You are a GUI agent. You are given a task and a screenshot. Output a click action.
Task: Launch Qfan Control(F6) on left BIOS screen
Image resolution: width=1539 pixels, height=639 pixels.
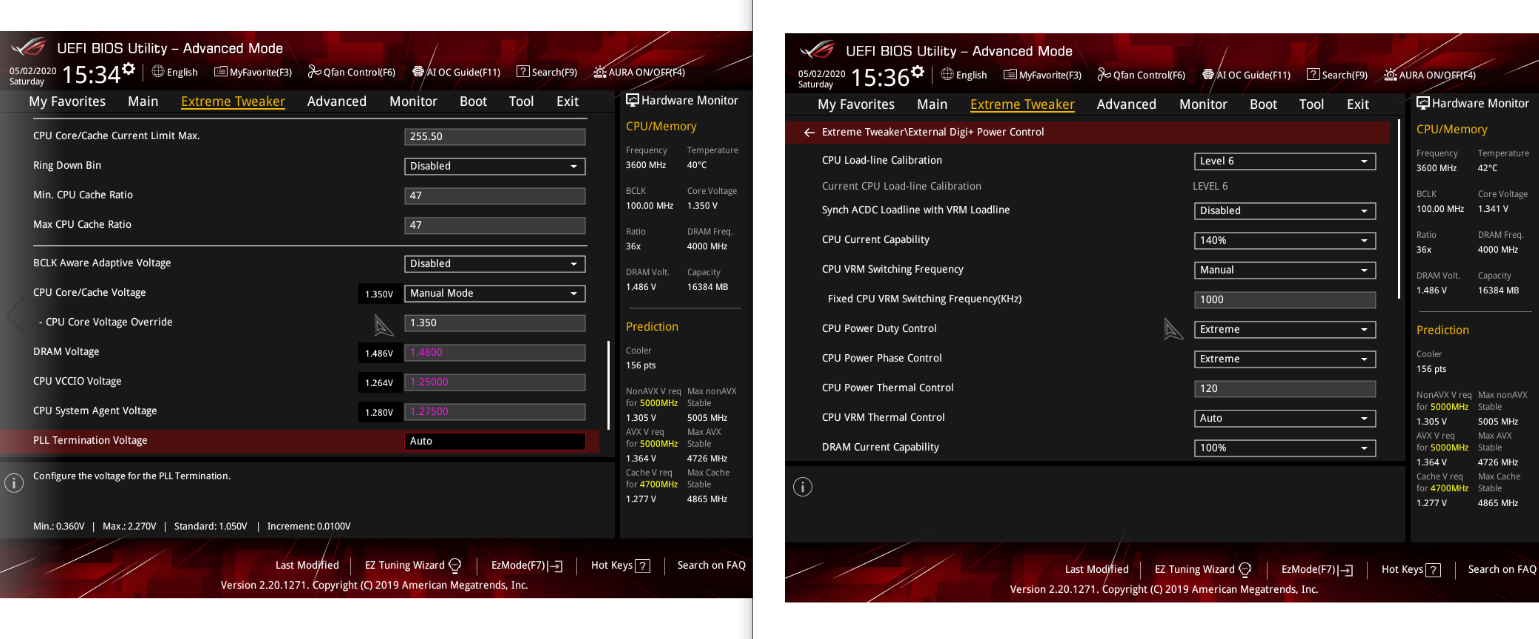pos(351,72)
